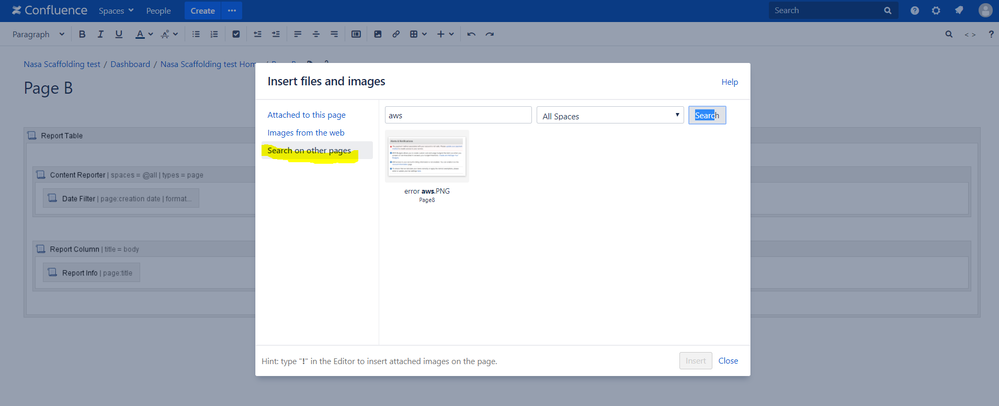Click the Create button

(203, 11)
